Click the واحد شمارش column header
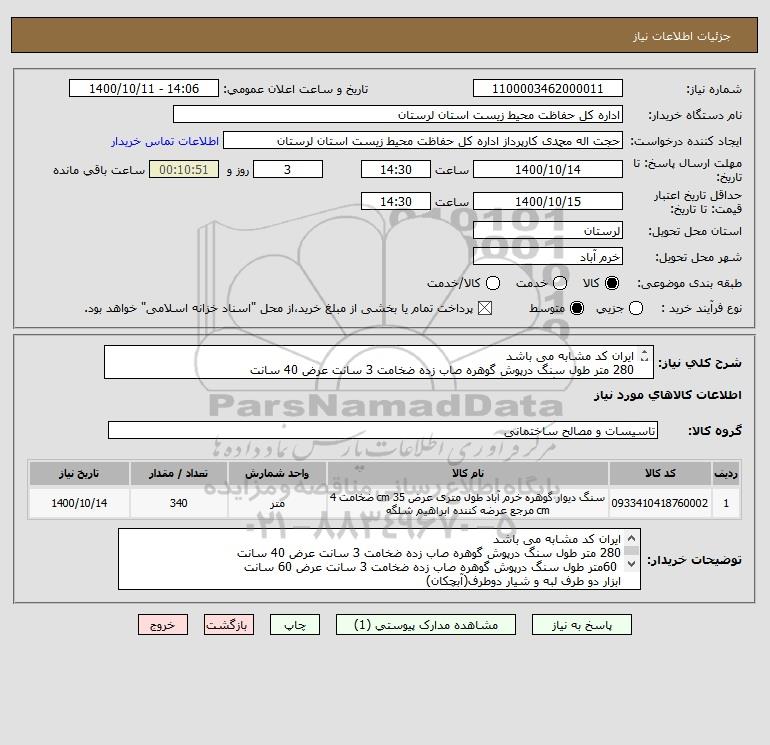Viewport: 770px width, 745px height. tap(277, 473)
